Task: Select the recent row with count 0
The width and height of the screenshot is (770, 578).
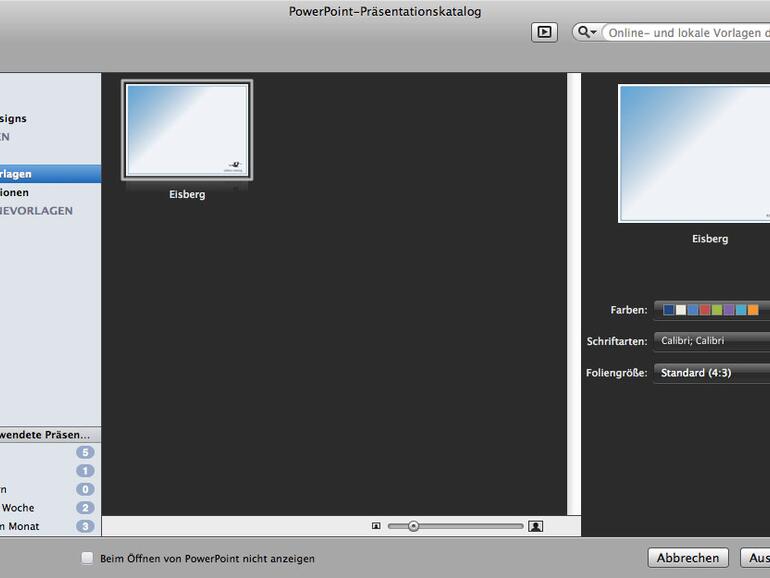Action: [51, 489]
